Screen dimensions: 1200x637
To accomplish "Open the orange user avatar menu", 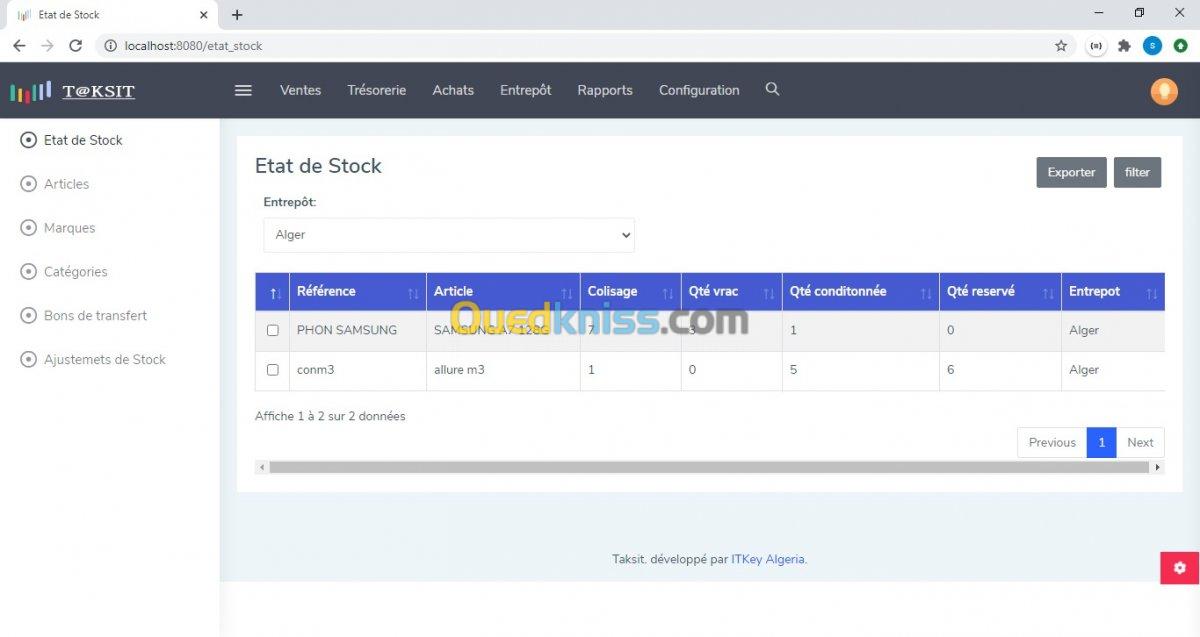I will click(x=1164, y=91).
